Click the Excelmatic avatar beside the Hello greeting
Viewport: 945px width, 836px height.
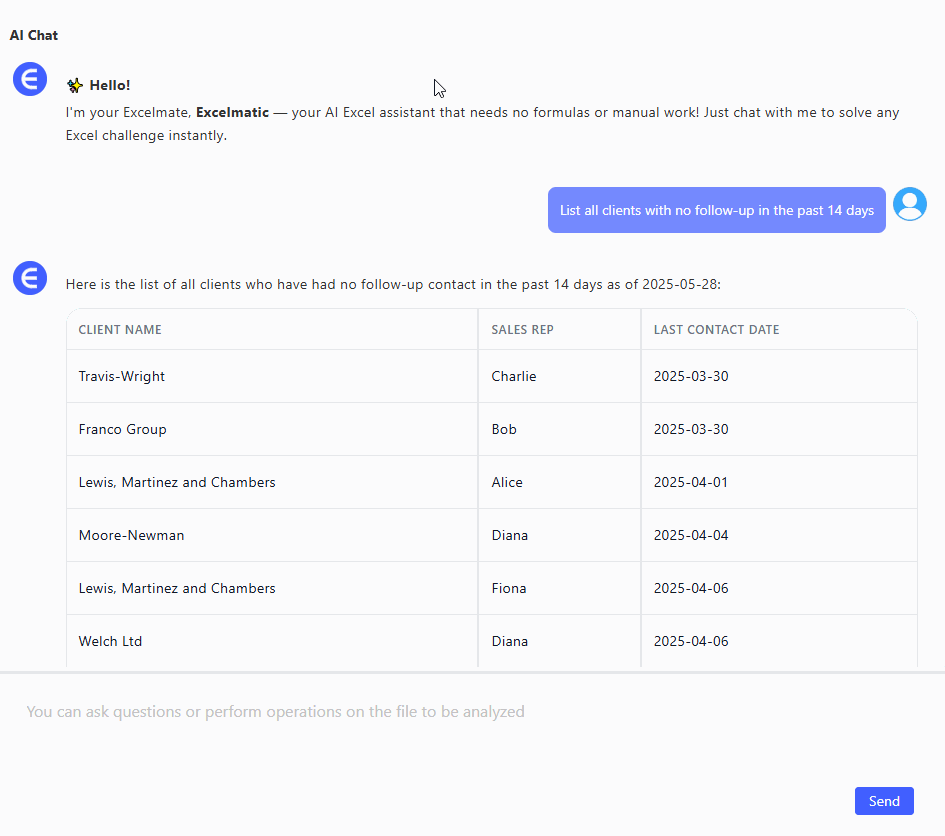coord(30,78)
